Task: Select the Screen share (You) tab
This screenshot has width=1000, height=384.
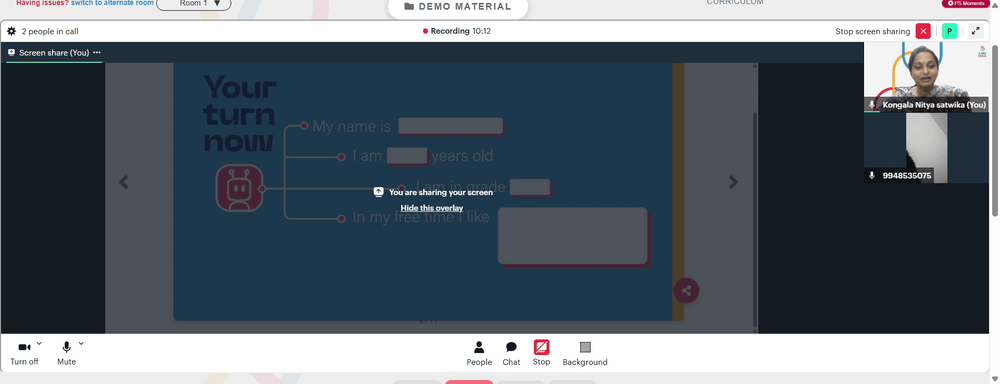Action: pyautogui.click(x=54, y=52)
